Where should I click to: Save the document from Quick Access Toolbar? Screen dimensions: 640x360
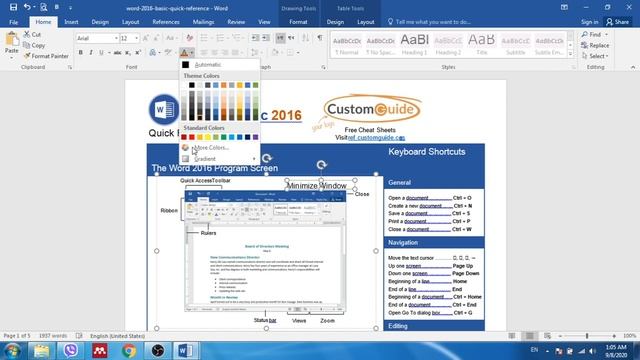pyautogui.click(x=13, y=7)
